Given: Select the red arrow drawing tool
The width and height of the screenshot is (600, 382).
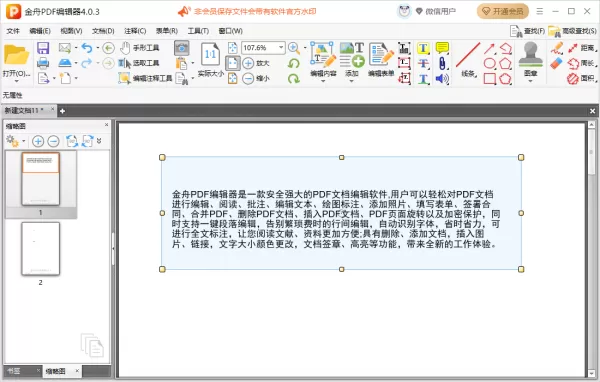Looking at the screenshot, I should [489, 48].
